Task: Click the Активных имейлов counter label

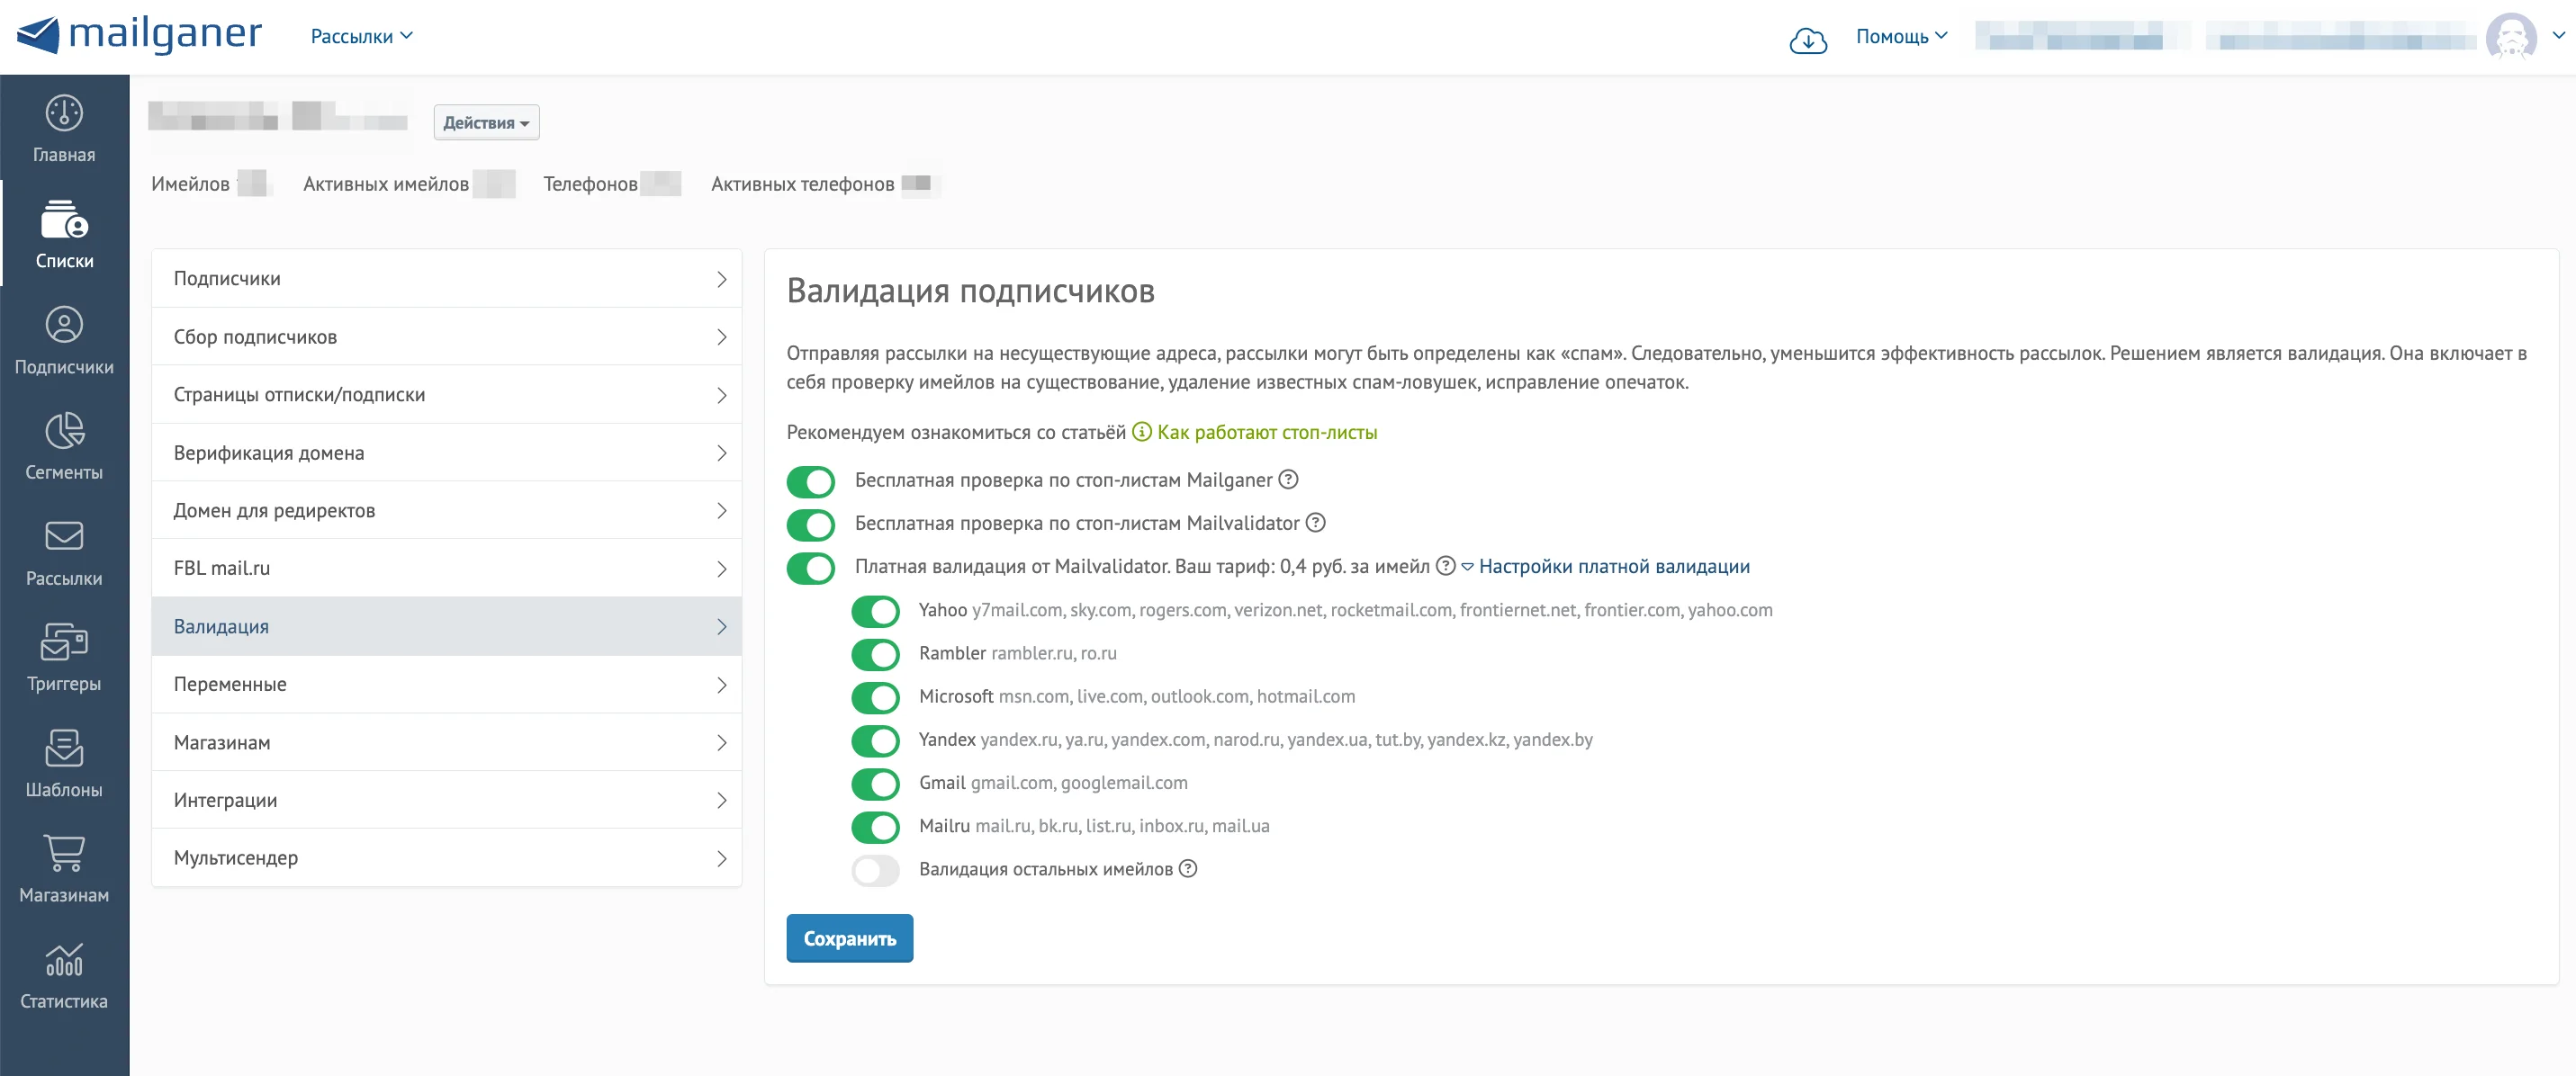Action: [386, 184]
